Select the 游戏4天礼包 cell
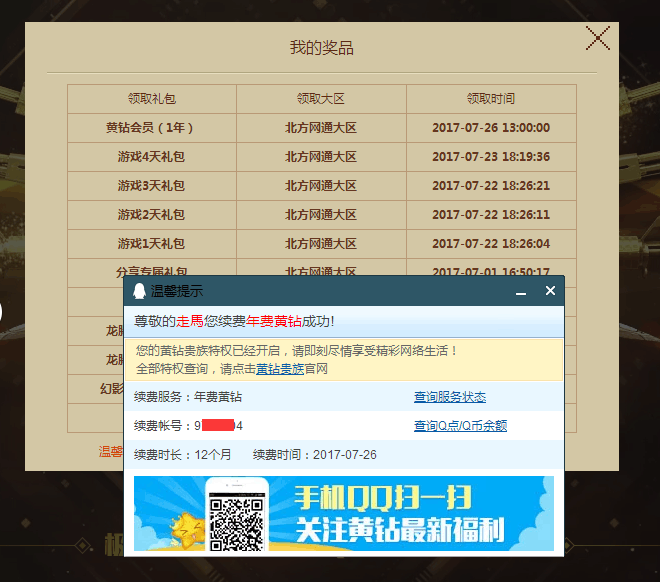660x582 pixels. pos(152,157)
